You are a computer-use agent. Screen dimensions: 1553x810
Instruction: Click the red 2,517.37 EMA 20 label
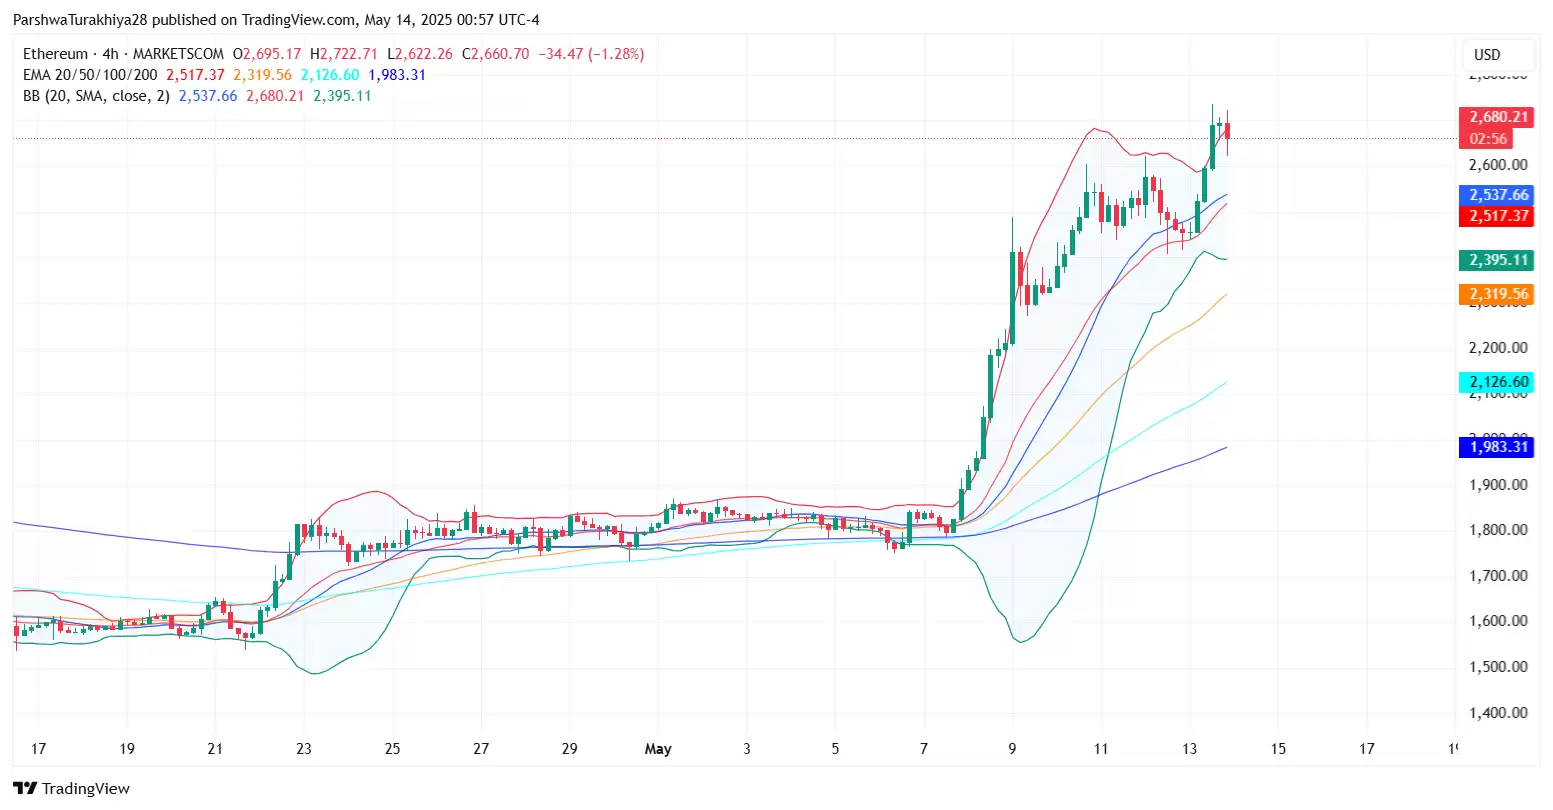tap(1497, 215)
